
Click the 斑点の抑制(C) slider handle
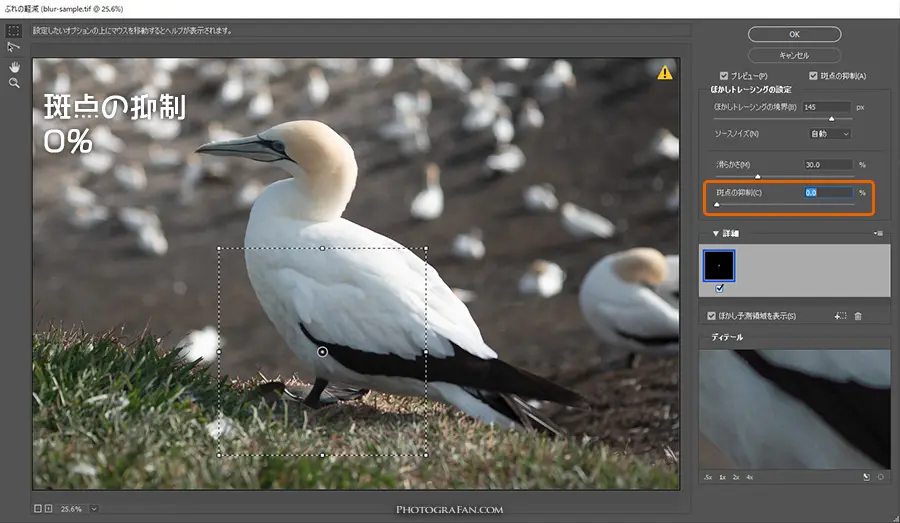(716, 204)
